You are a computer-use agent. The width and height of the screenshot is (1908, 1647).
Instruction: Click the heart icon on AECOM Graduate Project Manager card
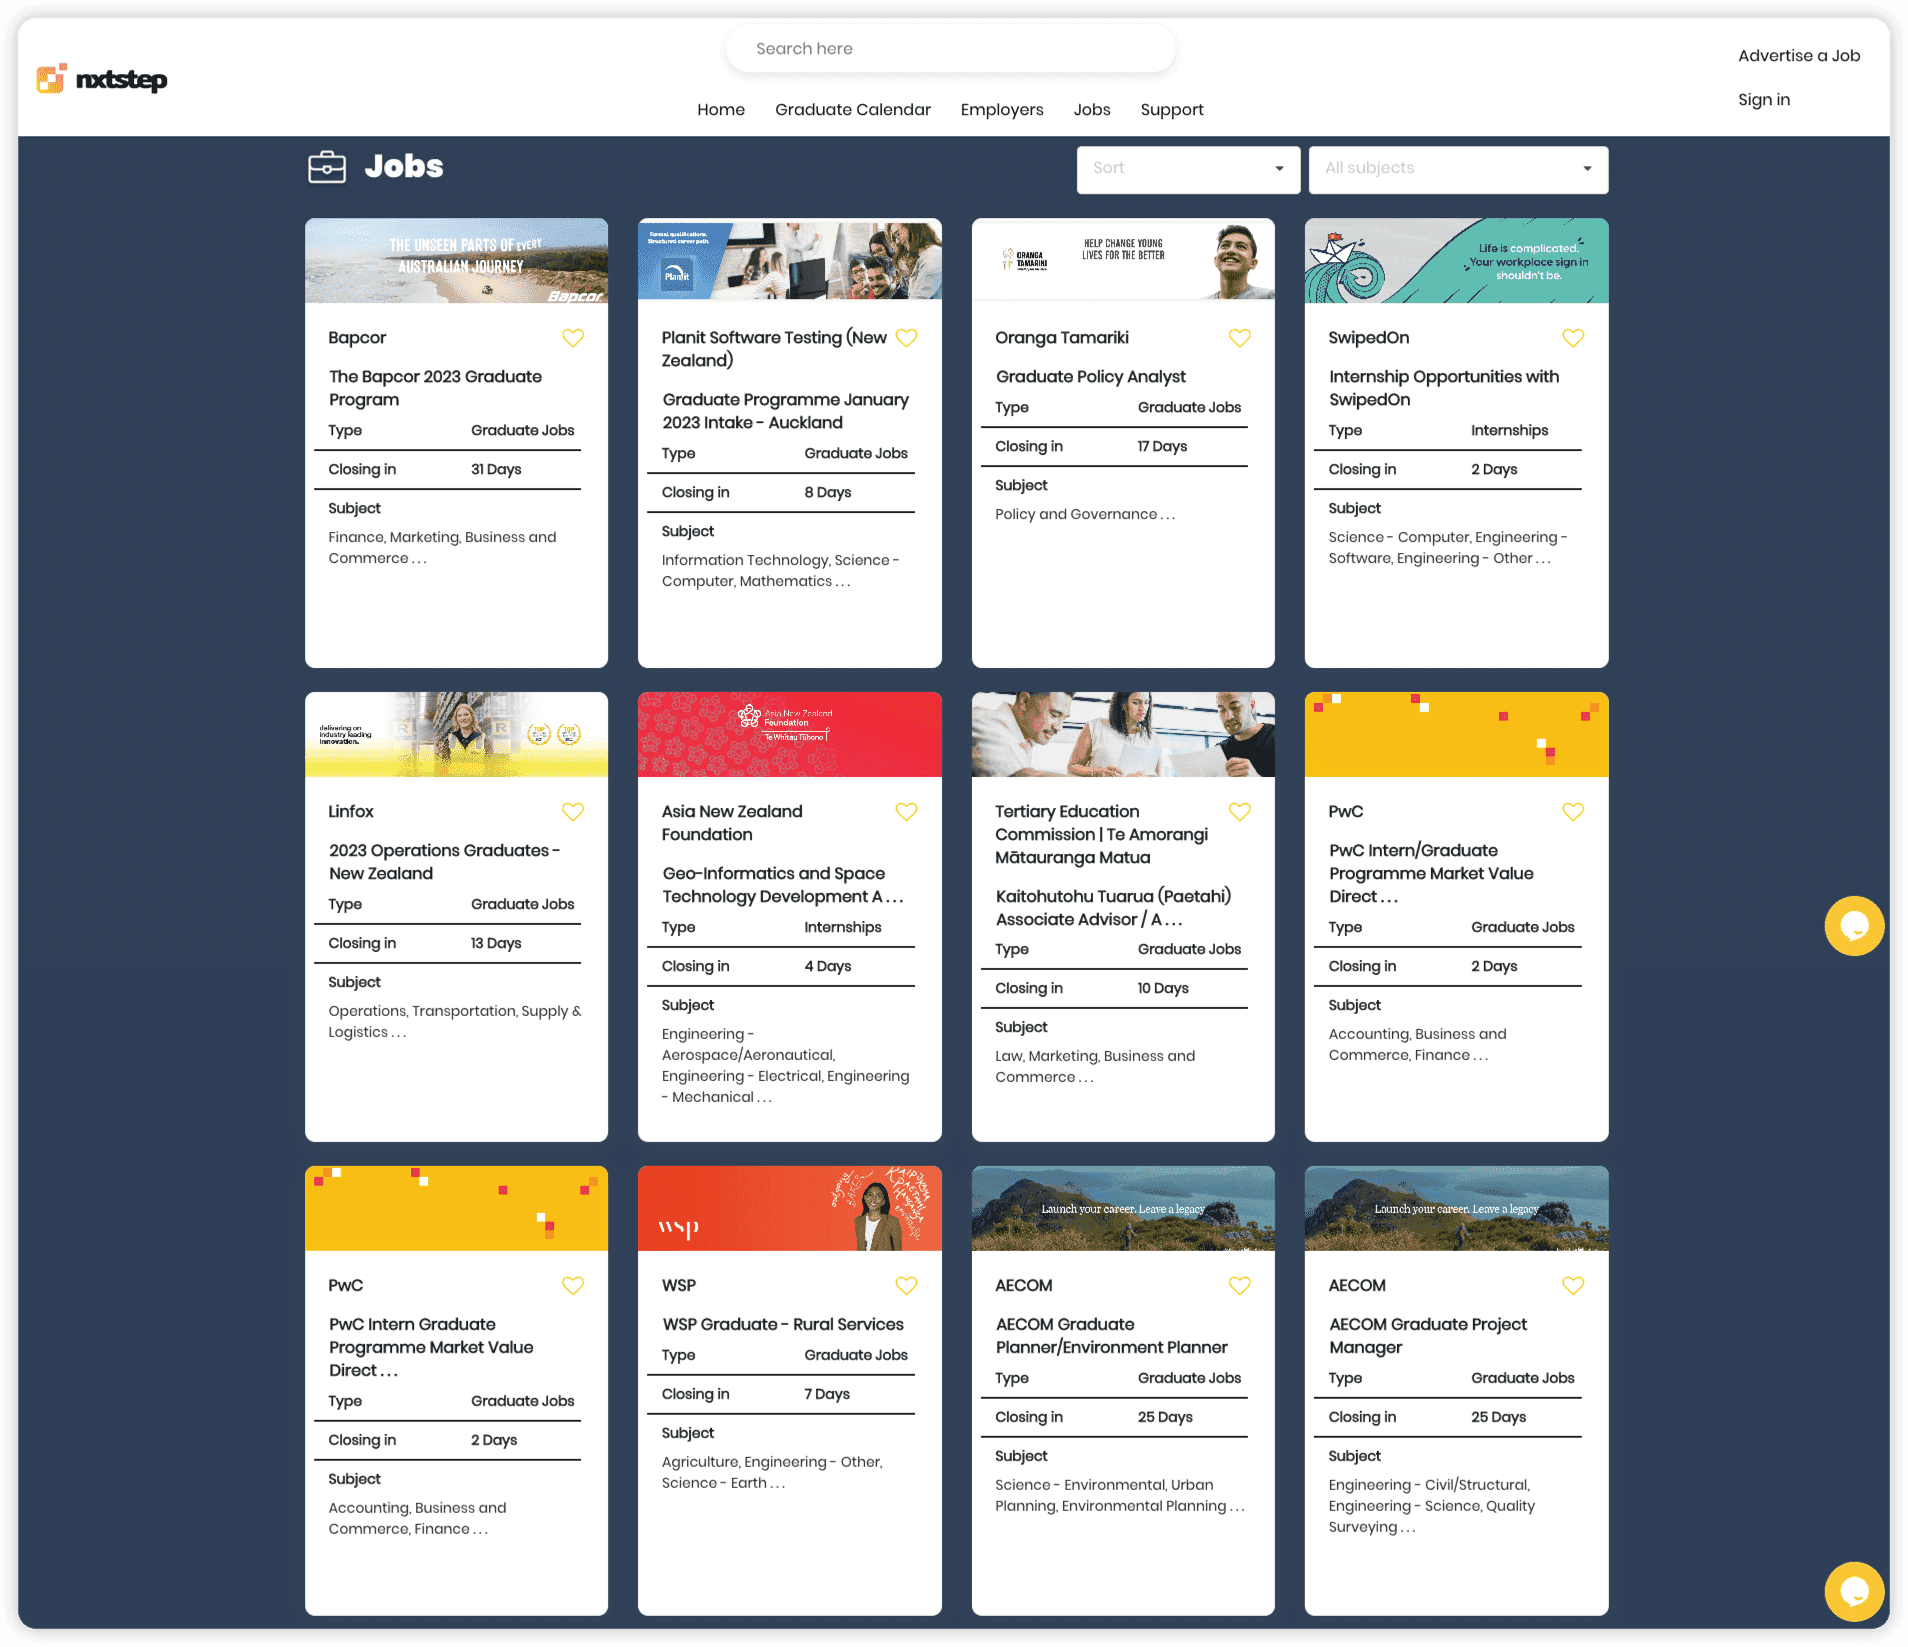tap(1573, 1286)
